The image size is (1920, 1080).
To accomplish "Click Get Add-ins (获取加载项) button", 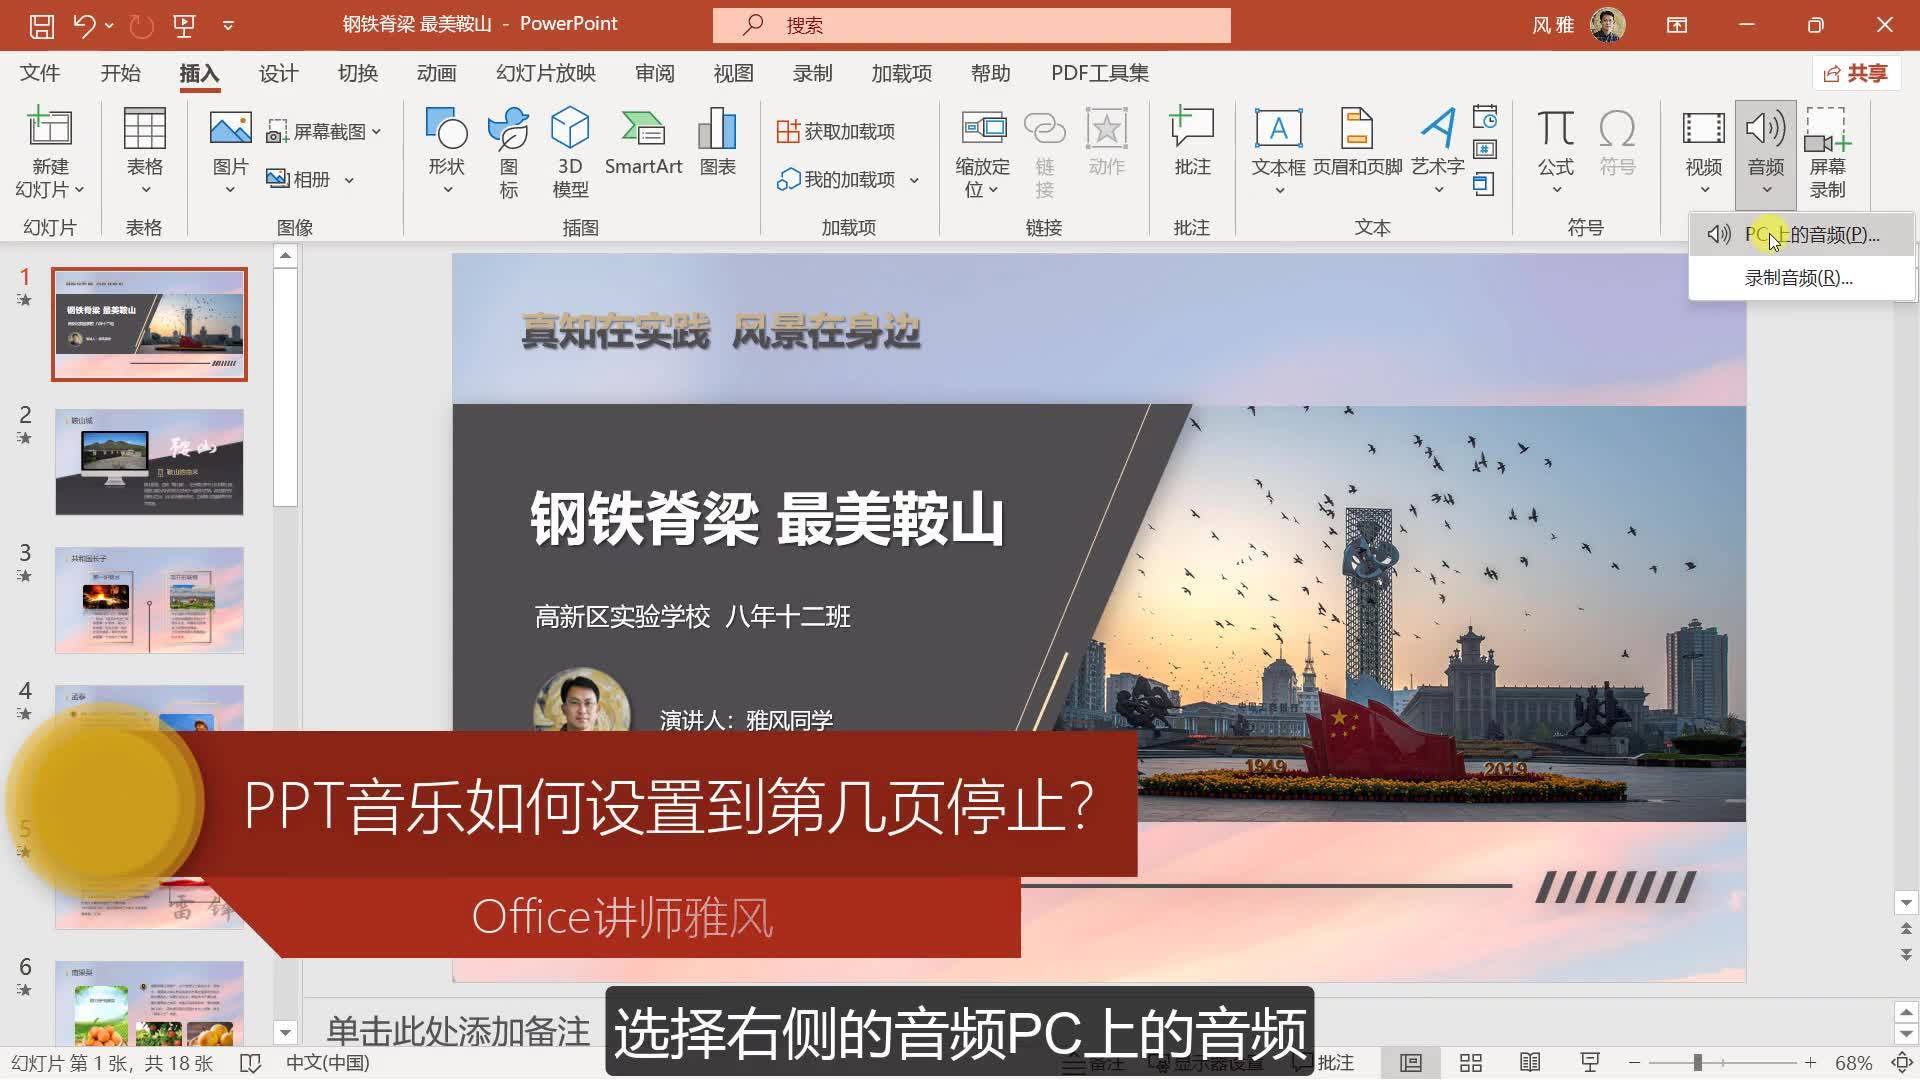I will tap(837, 131).
